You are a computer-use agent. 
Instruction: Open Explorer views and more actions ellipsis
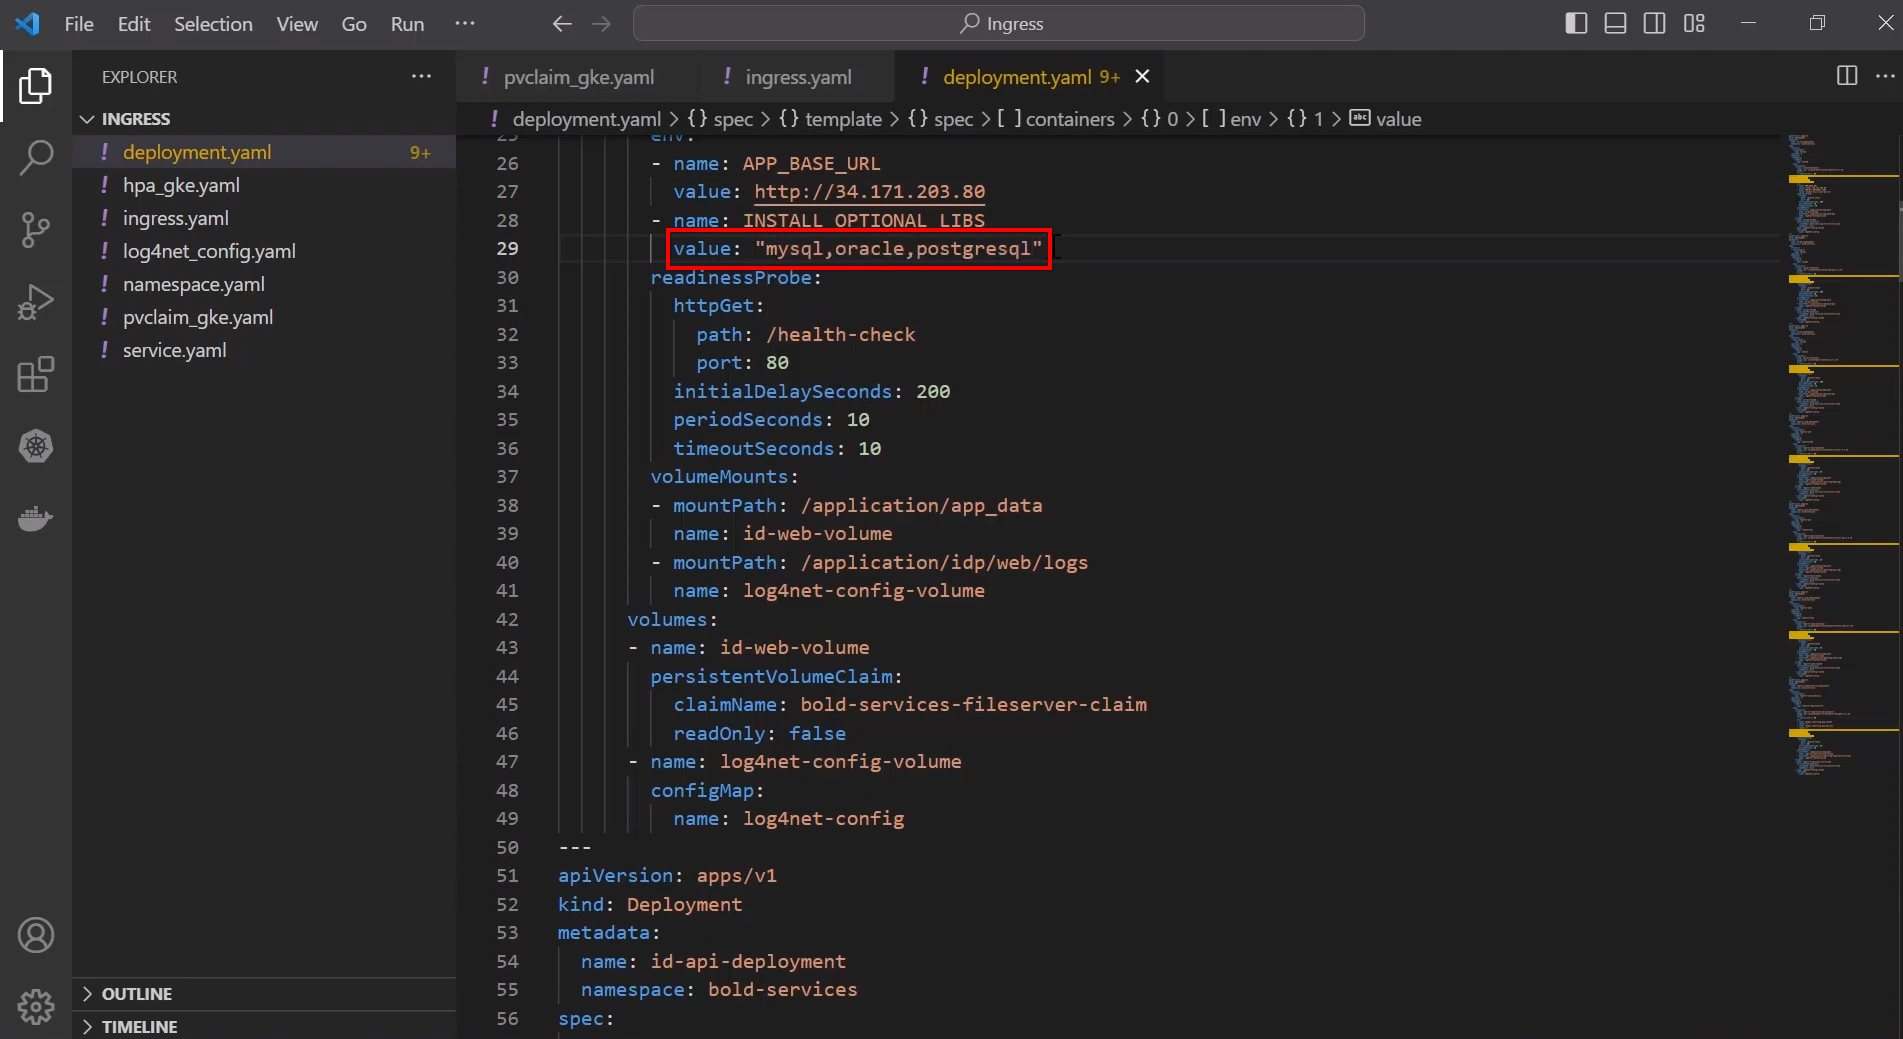click(x=422, y=76)
